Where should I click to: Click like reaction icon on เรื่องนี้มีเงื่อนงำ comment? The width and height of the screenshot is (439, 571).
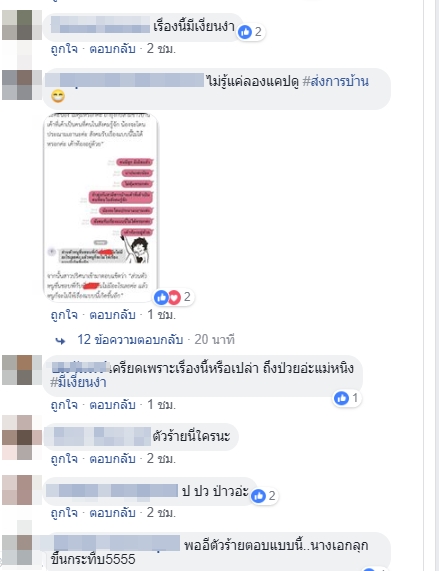coord(245,32)
